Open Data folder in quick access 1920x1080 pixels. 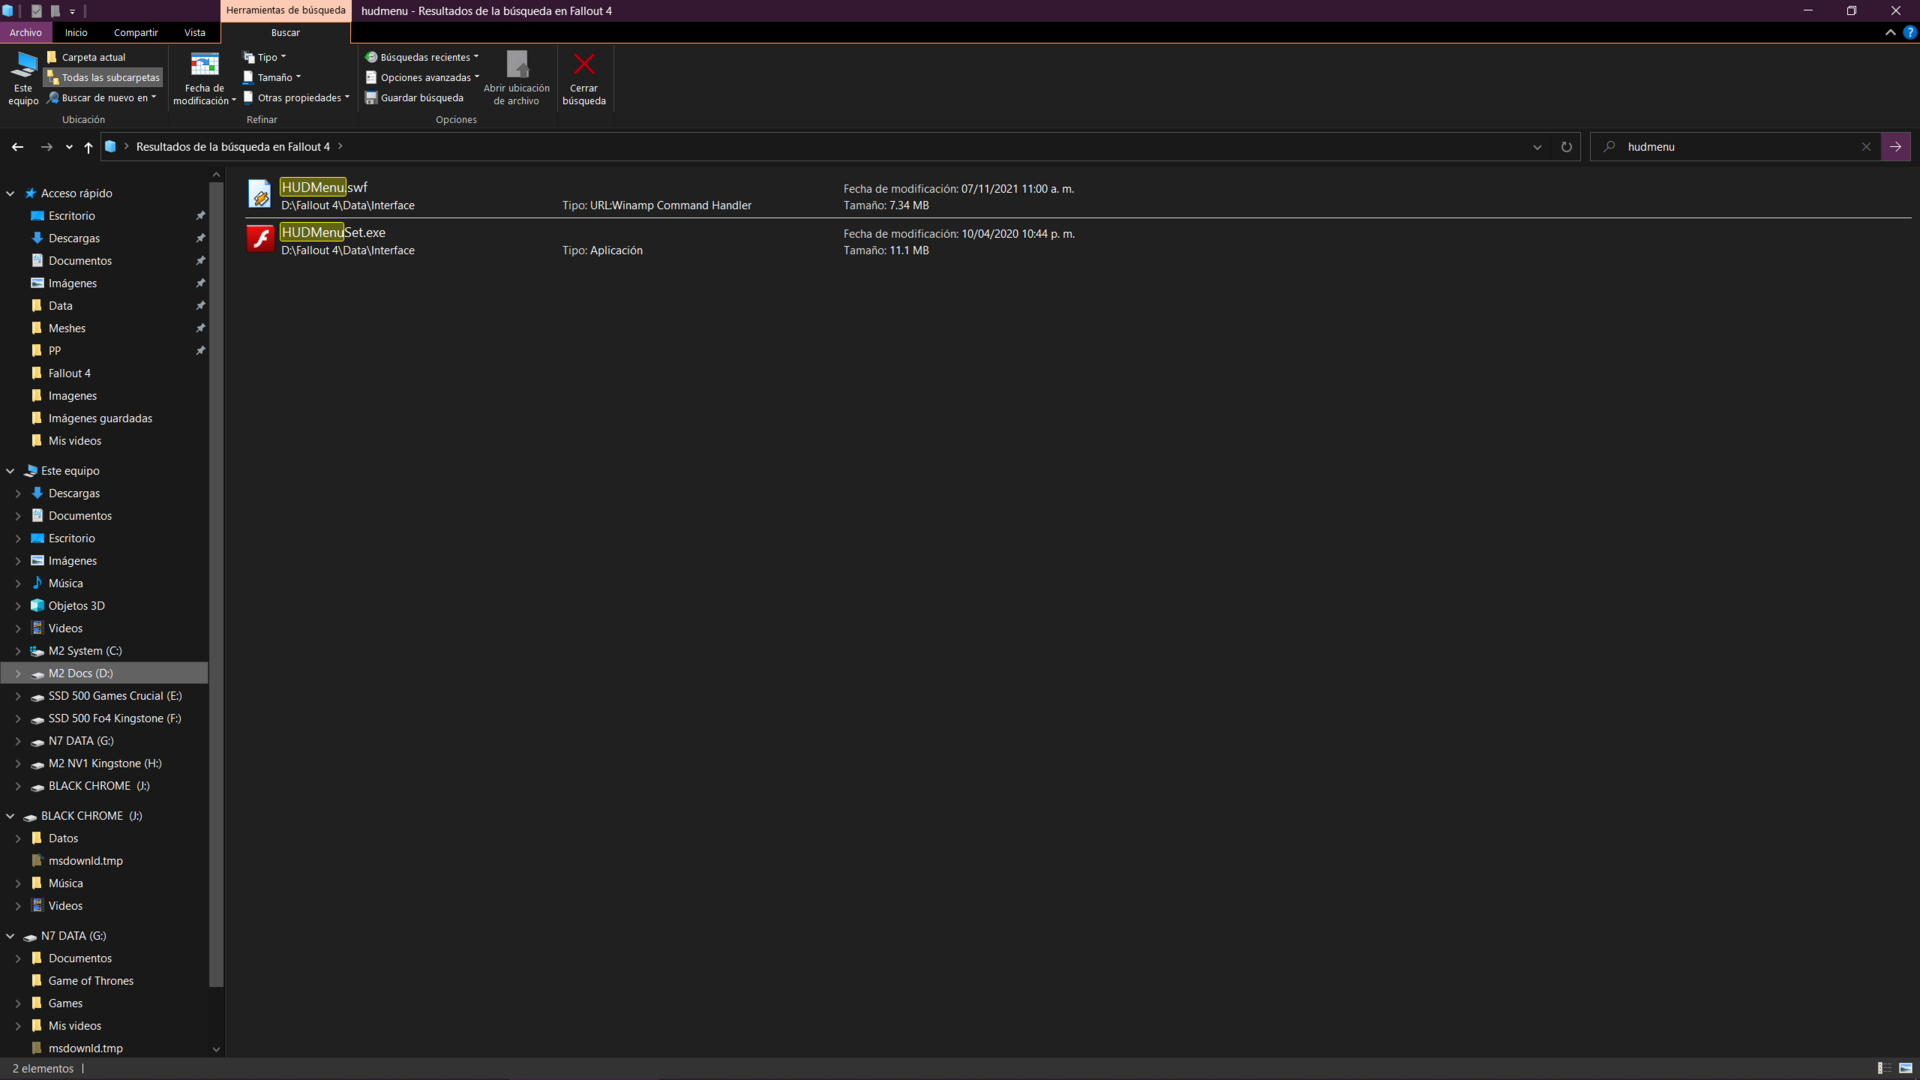click(60, 306)
